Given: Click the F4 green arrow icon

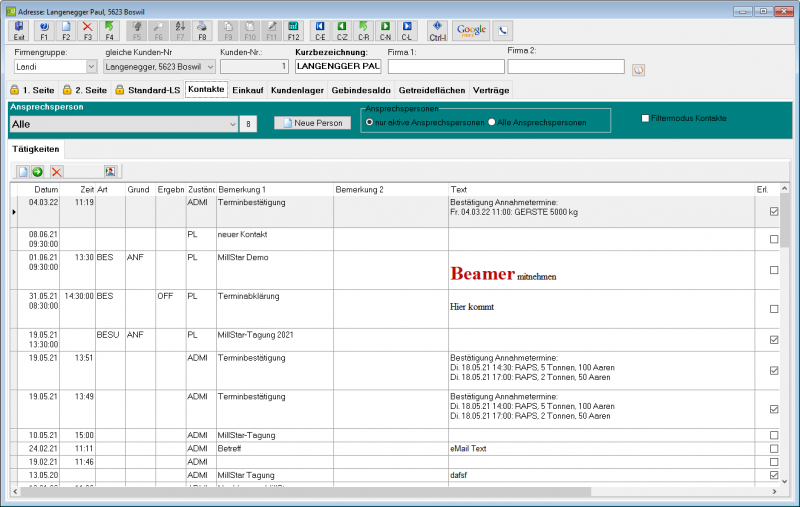Looking at the screenshot, I should tap(109, 31).
